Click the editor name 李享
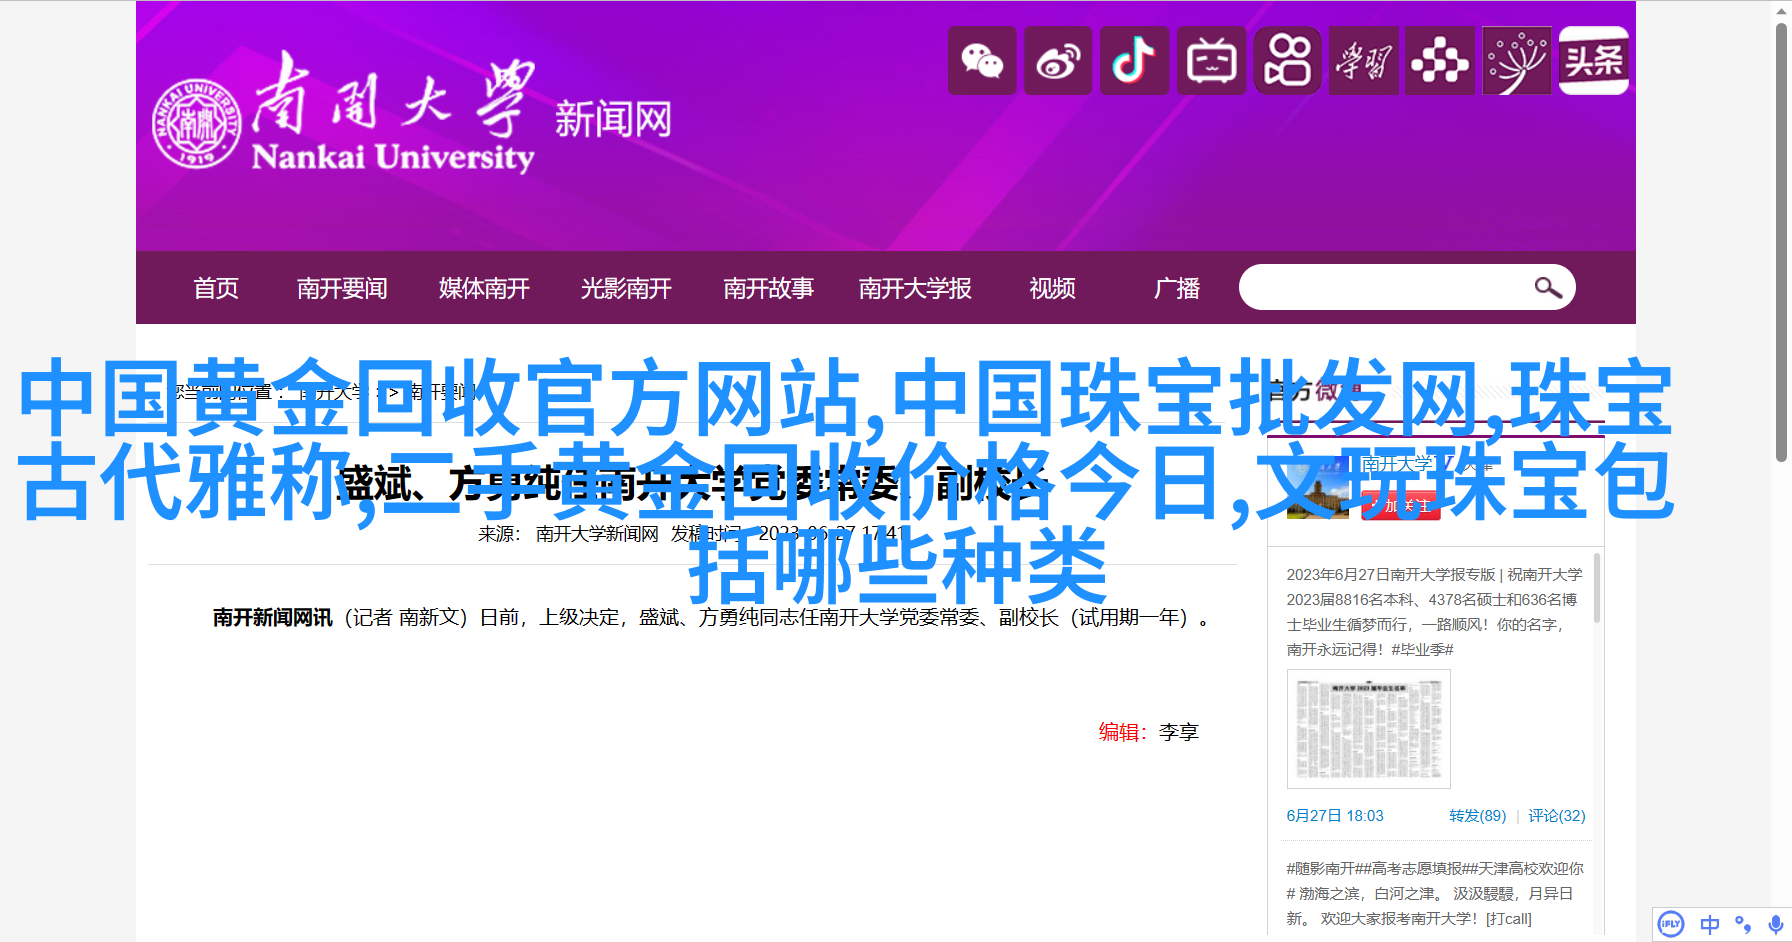The image size is (1792, 942). pyautogui.click(x=1179, y=732)
